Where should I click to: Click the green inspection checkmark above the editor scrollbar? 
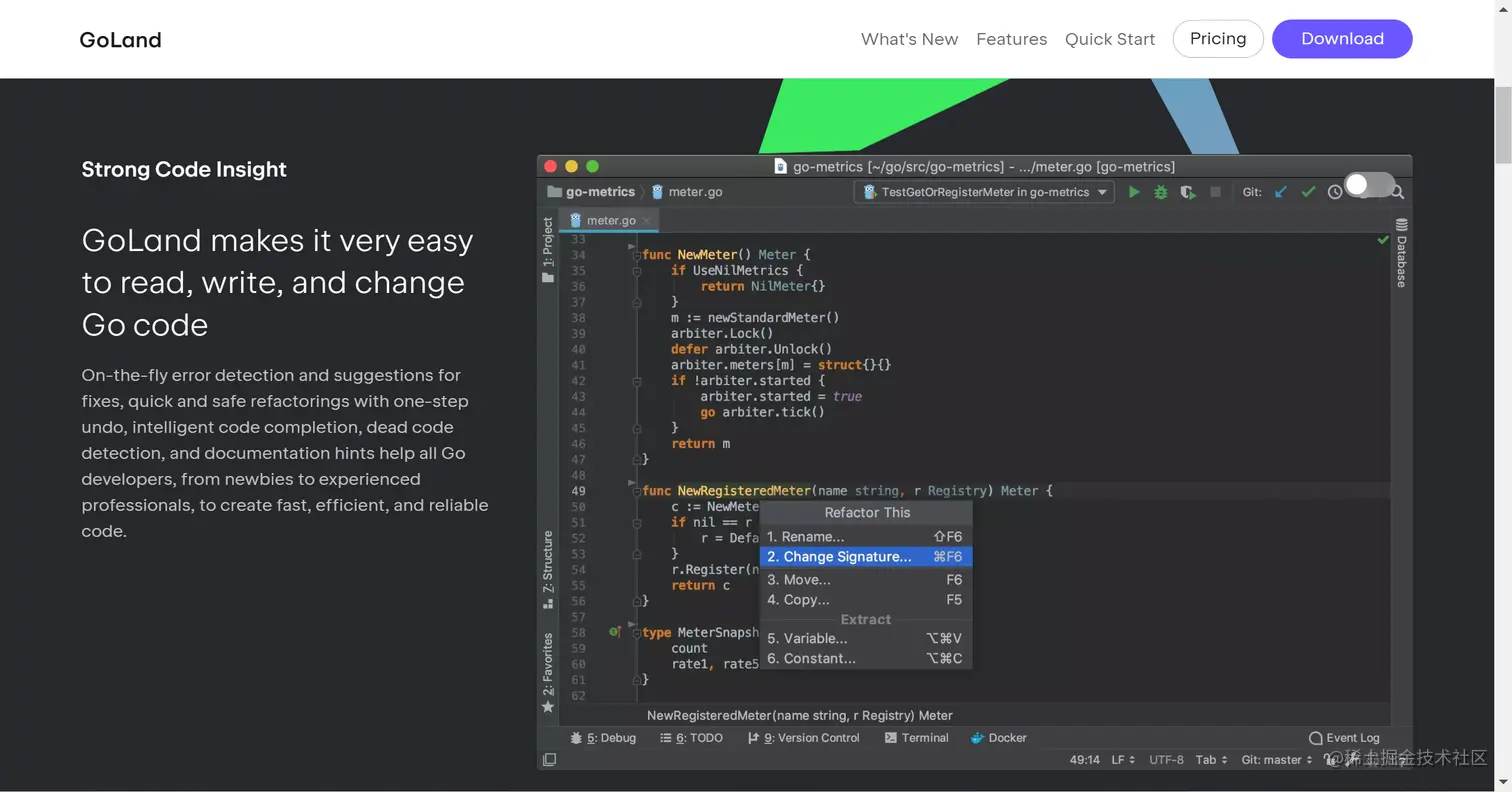click(1383, 240)
